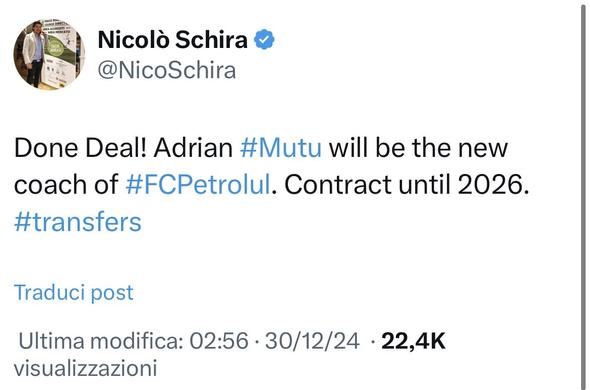Viewport: 590px width, 390px height.
Task: Open the 22,4K views count
Action: click(x=413, y=341)
